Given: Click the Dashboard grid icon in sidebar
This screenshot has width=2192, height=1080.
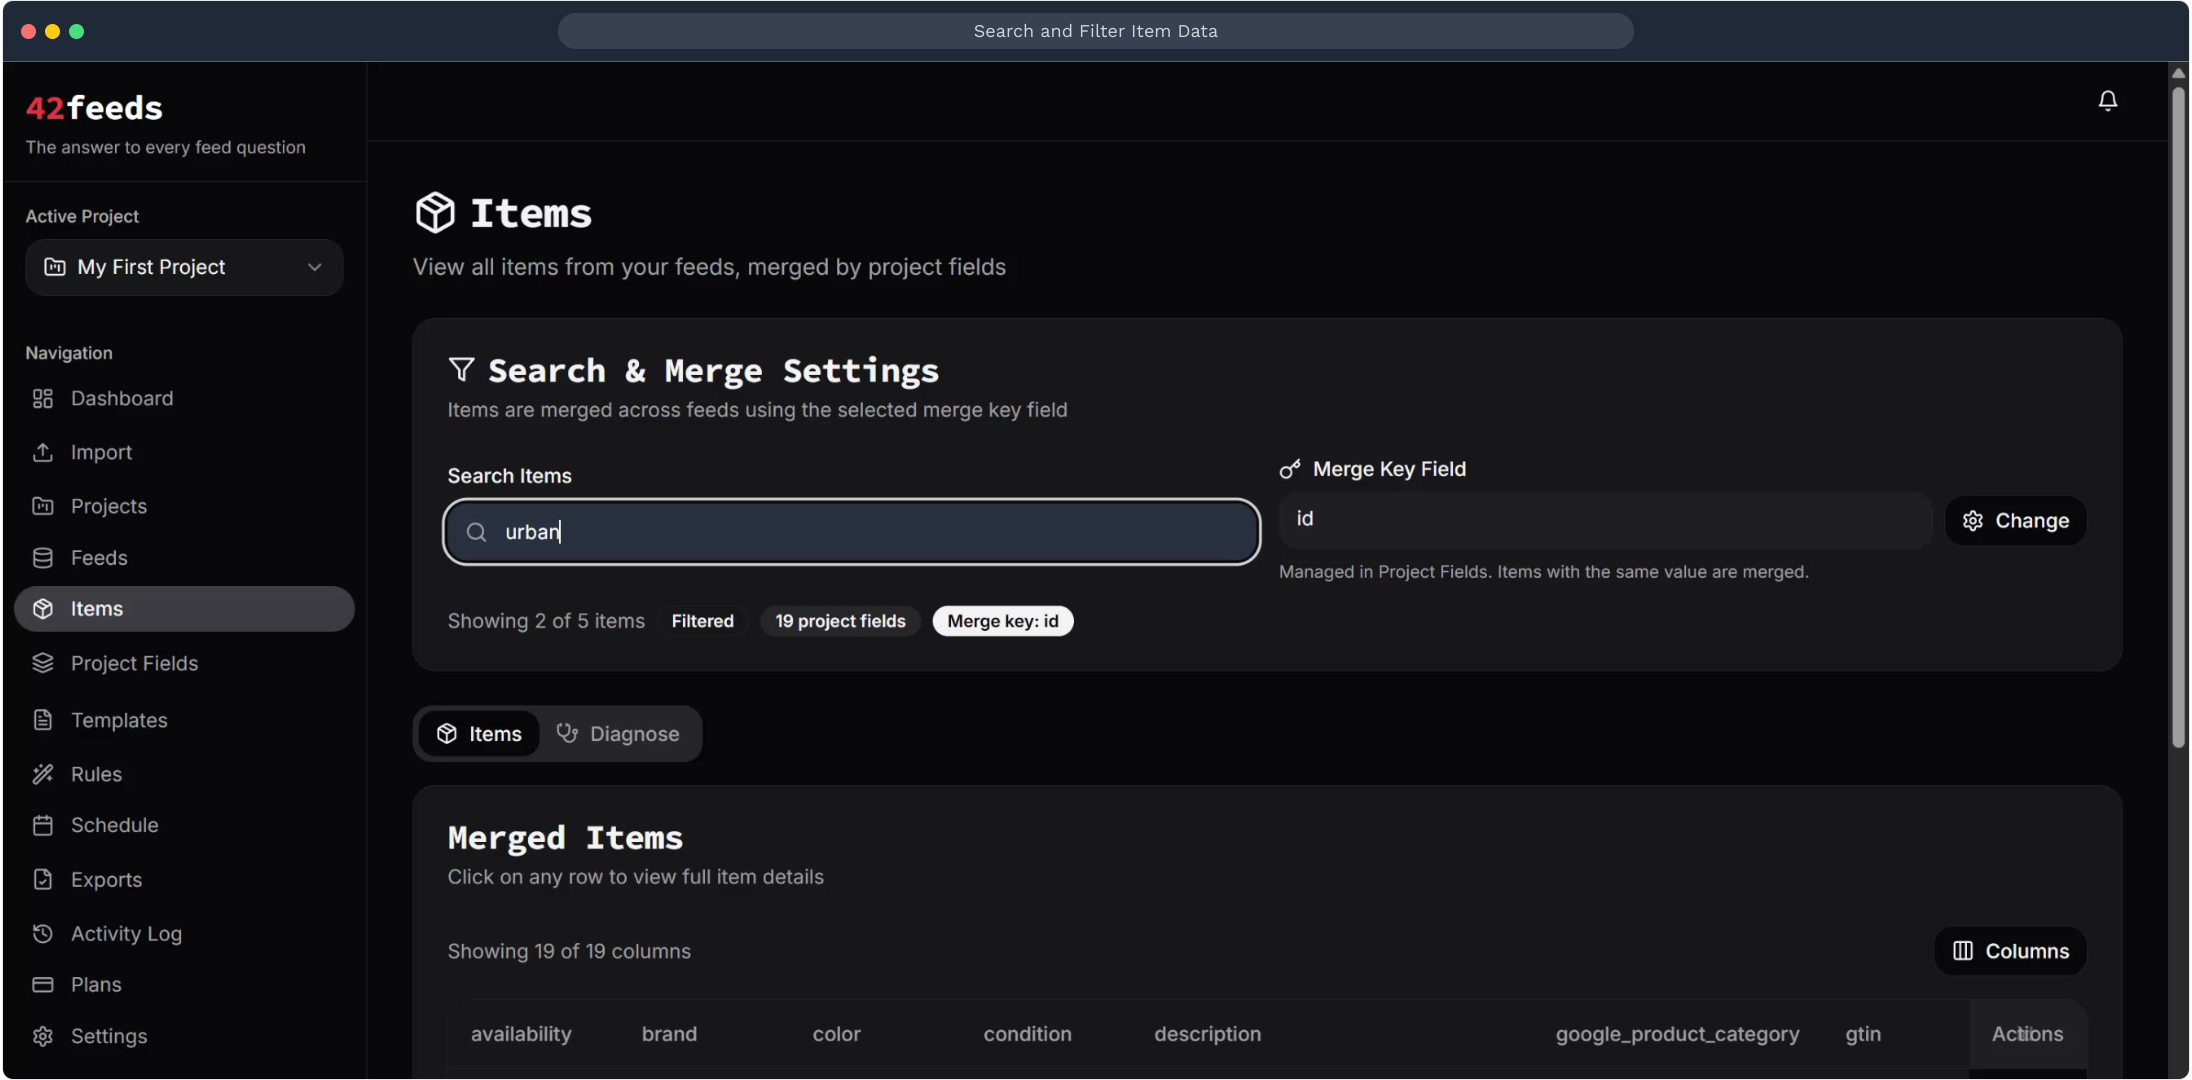Looking at the screenshot, I should click(42, 399).
